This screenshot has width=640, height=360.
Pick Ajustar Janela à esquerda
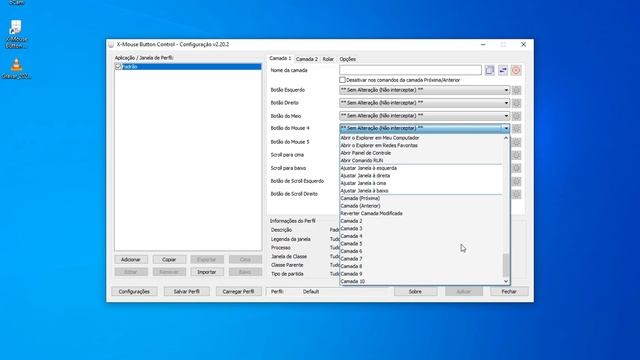(421, 168)
